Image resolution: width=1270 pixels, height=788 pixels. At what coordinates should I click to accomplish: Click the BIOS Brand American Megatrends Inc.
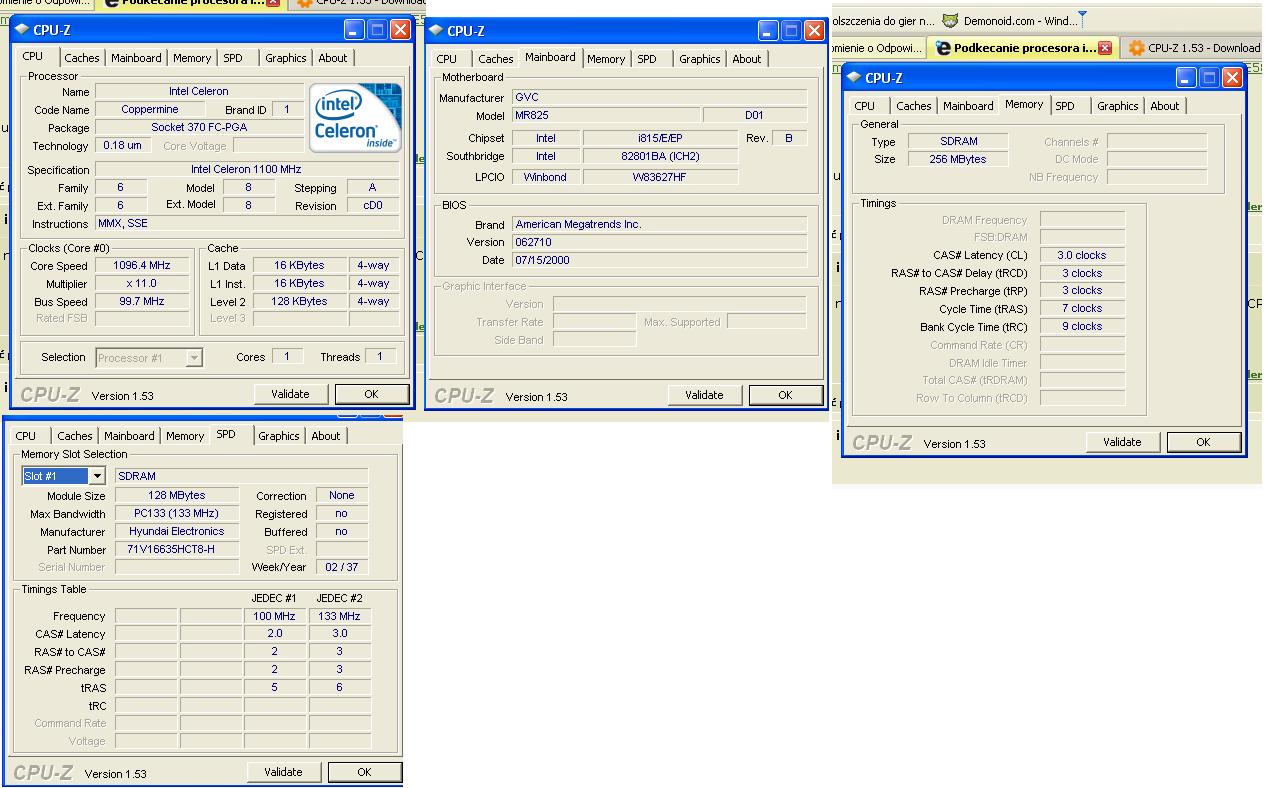point(659,225)
